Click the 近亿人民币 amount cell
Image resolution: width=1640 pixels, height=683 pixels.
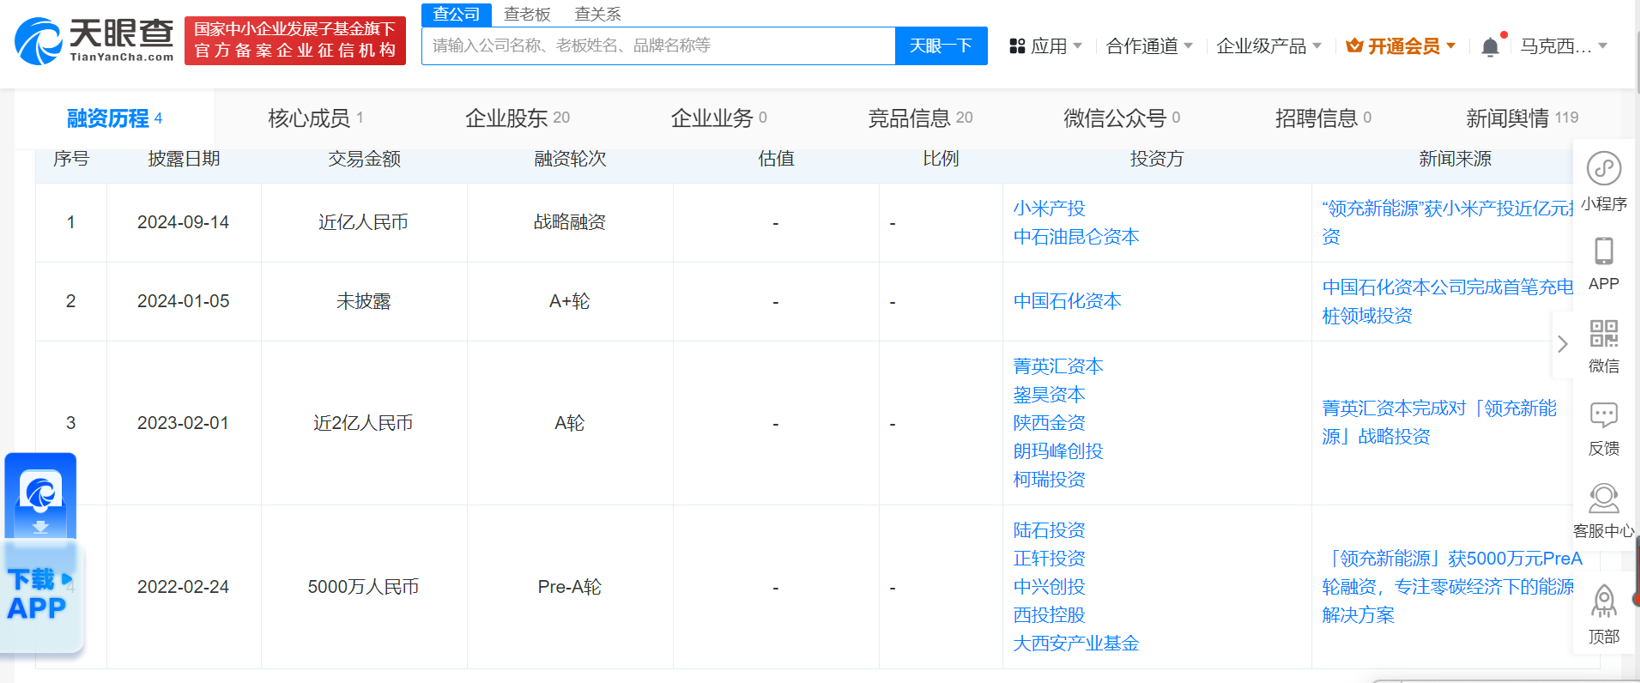(363, 222)
